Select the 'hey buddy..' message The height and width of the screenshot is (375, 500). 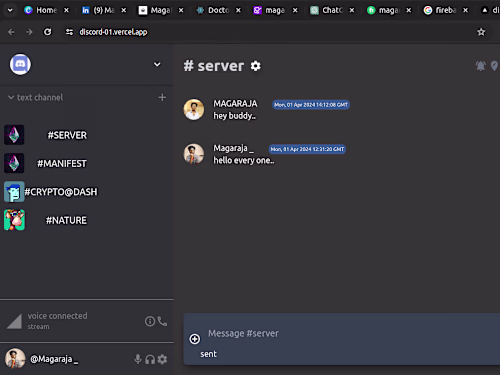pyautogui.click(x=235, y=116)
